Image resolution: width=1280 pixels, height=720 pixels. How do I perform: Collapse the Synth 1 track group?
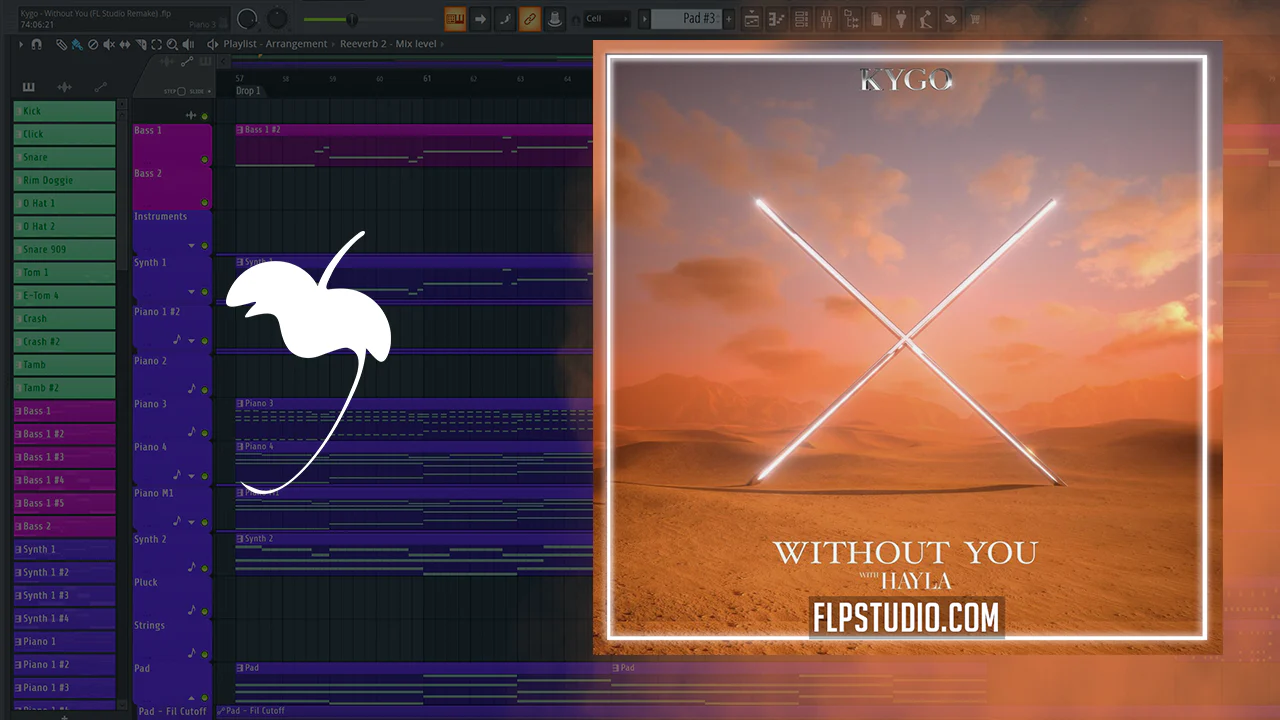192,292
